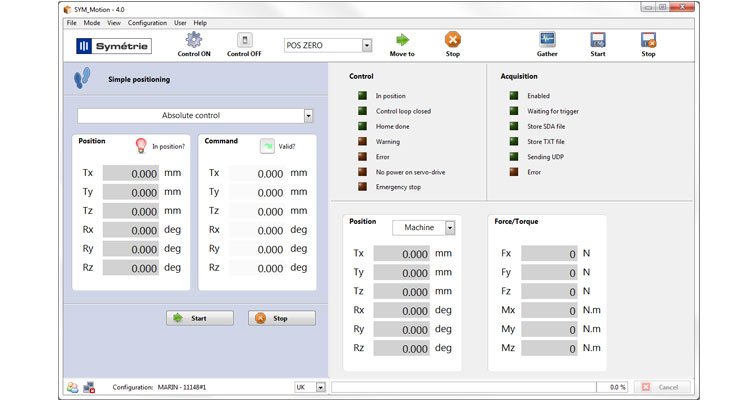Click the acquisition Enabled indicator light
This screenshot has height=400, width=750.
514,96
